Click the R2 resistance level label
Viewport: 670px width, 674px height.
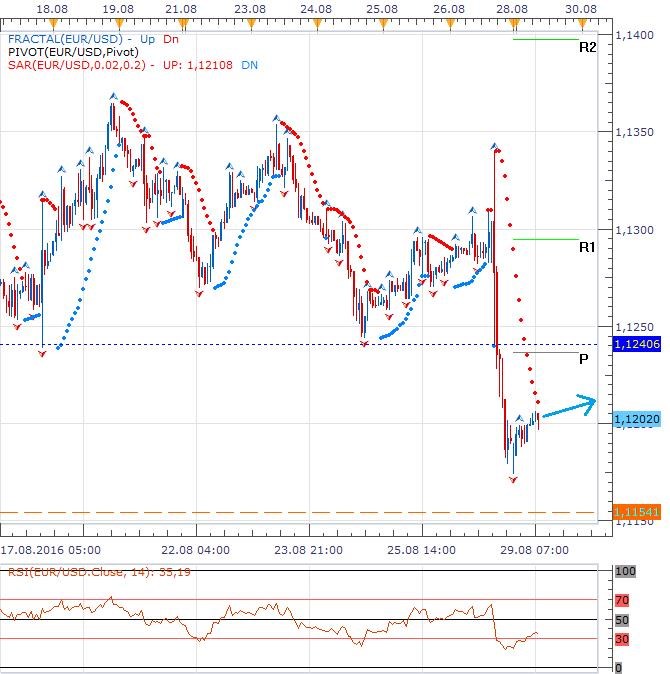(x=588, y=47)
